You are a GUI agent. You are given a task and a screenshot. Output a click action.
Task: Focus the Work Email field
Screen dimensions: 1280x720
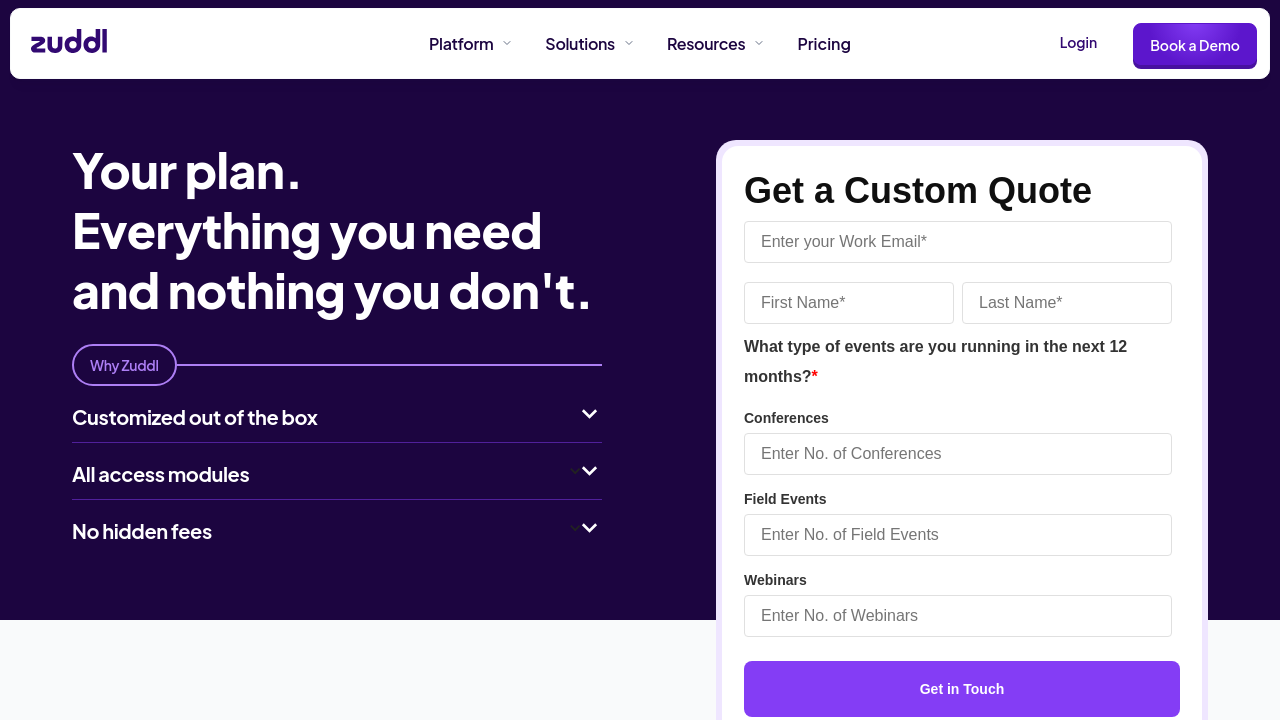coord(957,242)
